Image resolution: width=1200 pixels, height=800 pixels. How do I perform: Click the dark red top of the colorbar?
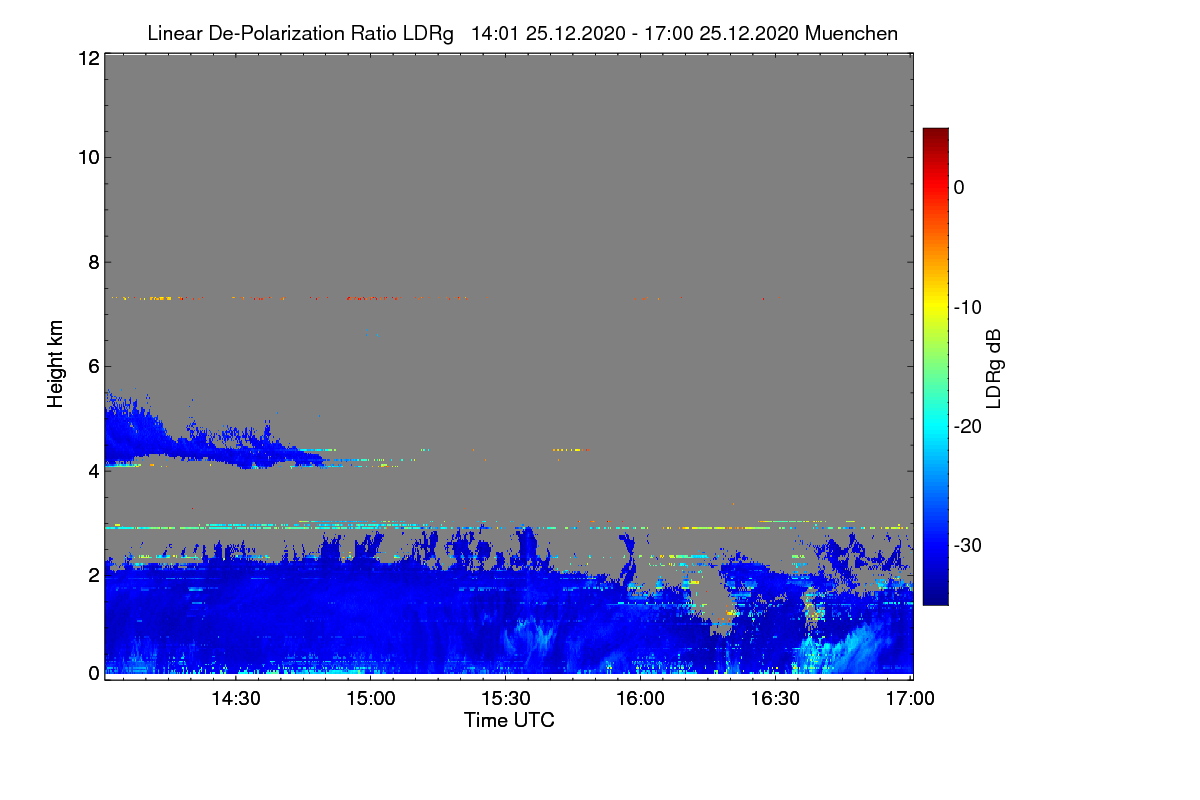point(935,134)
